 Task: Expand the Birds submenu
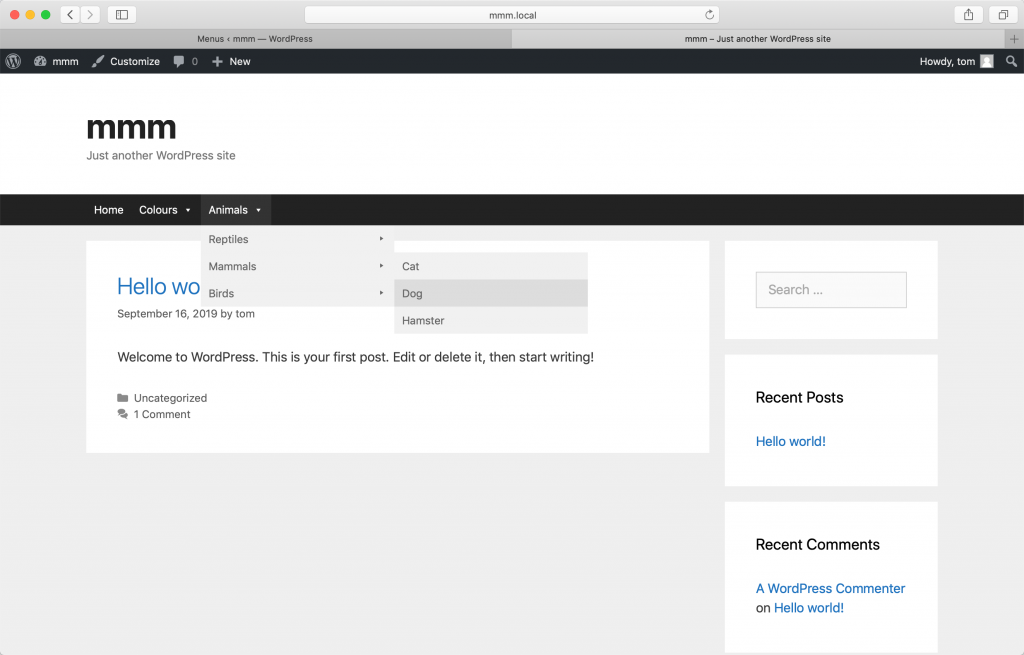pos(297,293)
